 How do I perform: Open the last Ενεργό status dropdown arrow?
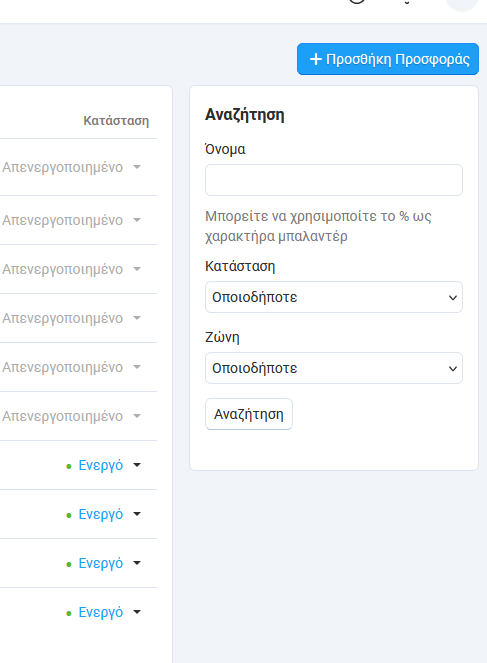coord(137,612)
